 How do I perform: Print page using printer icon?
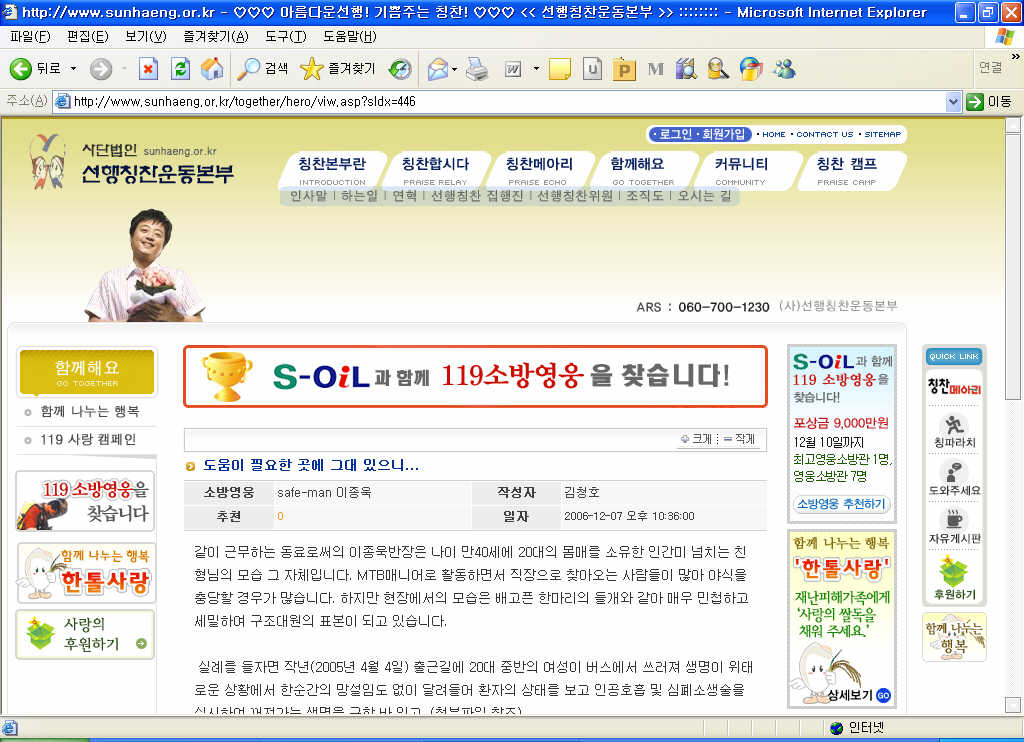477,69
